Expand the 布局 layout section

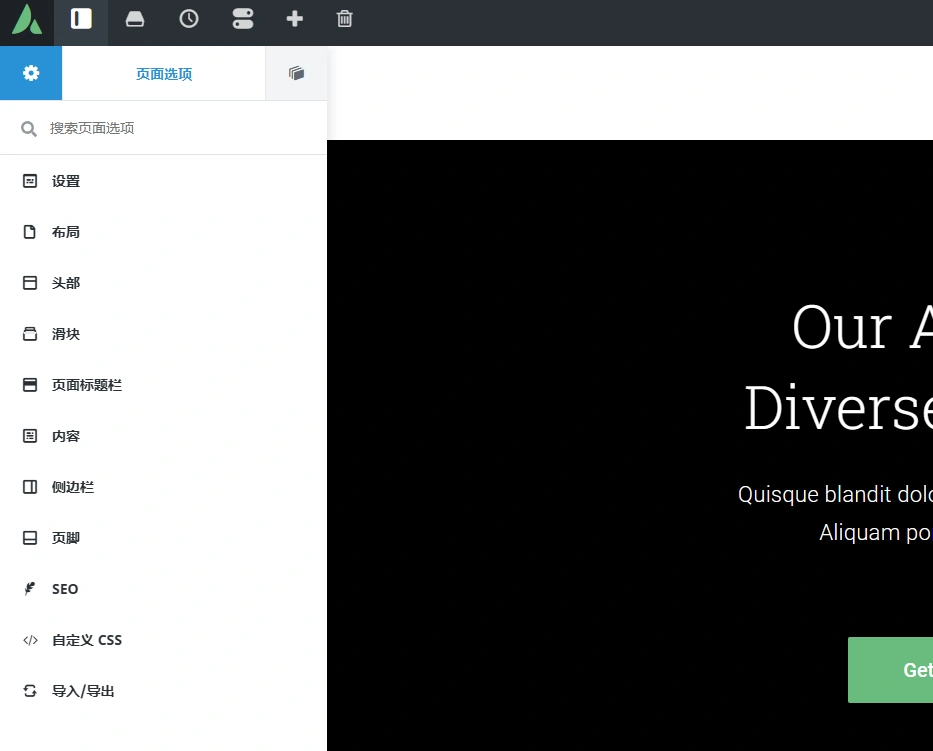66,231
